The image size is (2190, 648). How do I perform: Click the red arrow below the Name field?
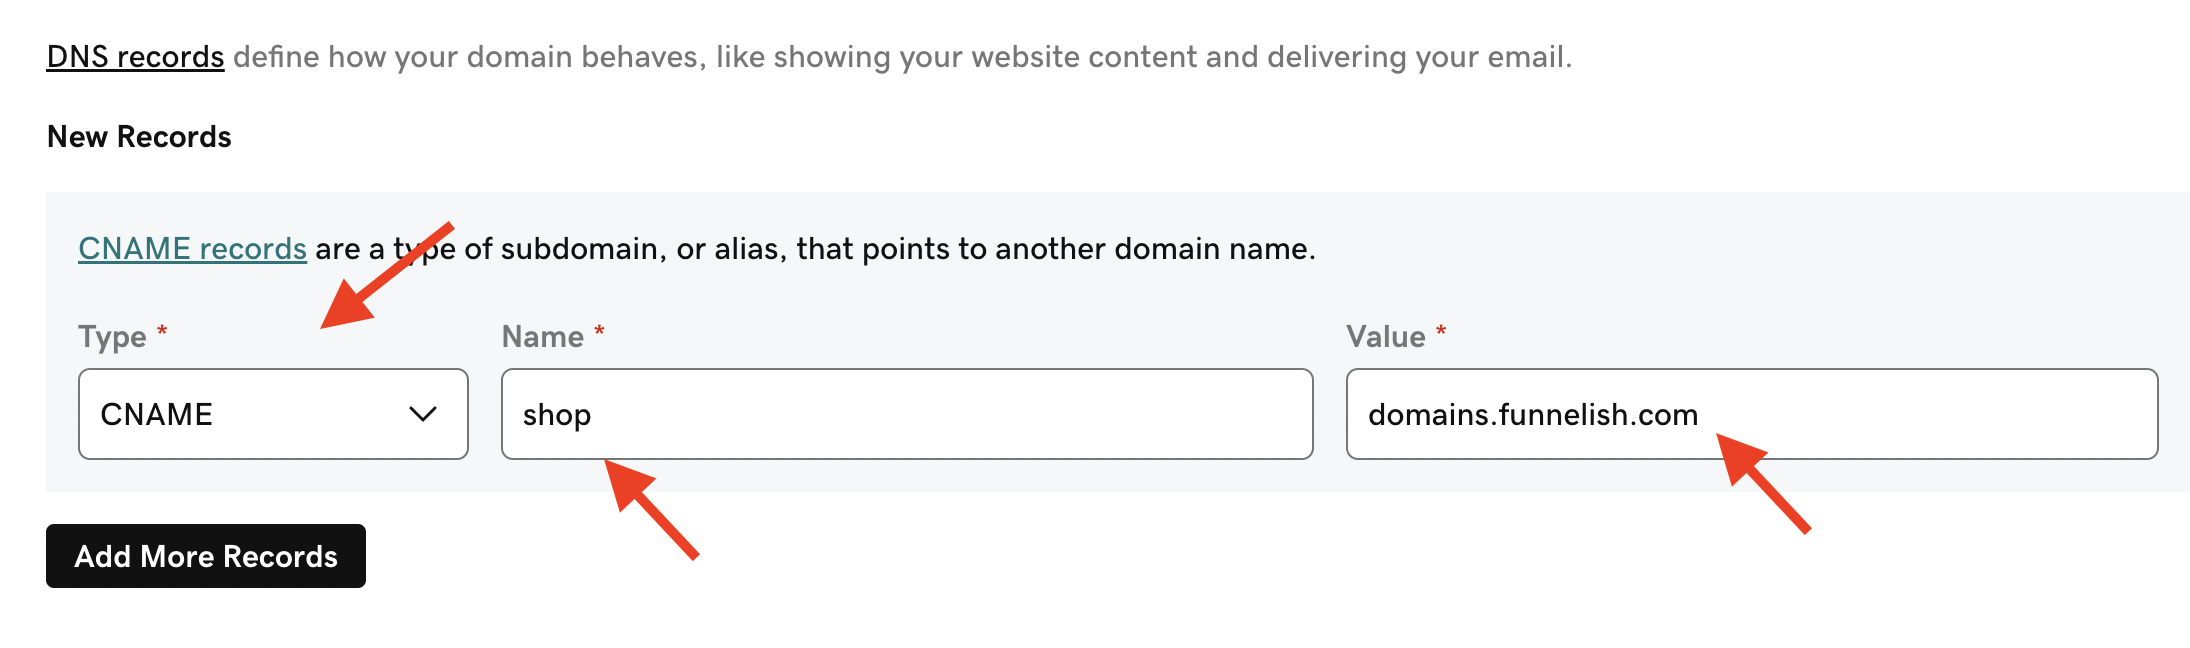coord(650,508)
